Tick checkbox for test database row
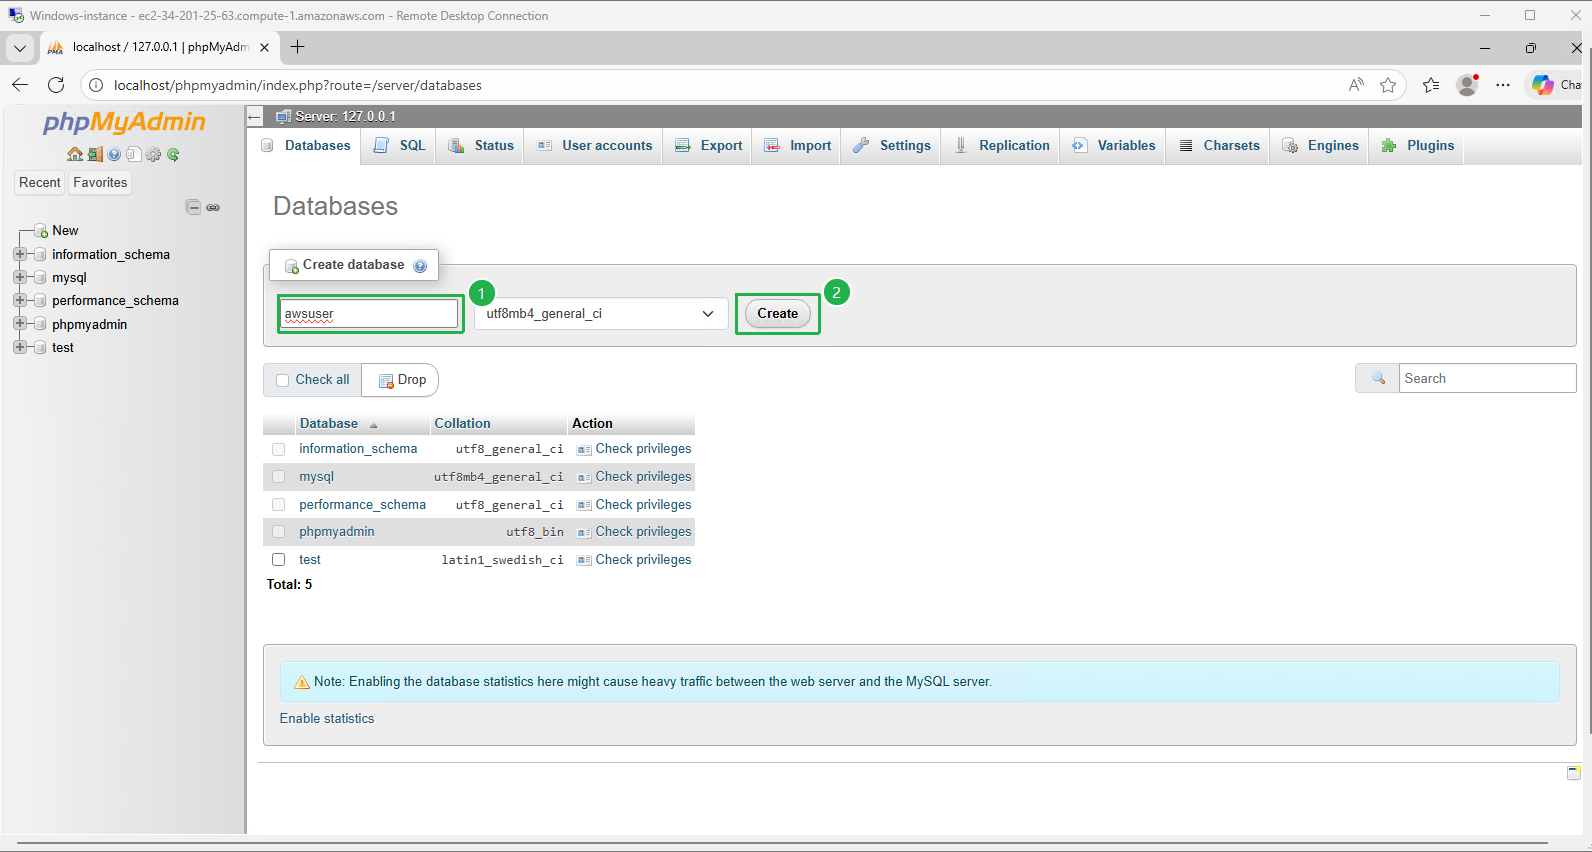Image resolution: width=1592 pixels, height=852 pixels. click(278, 560)
